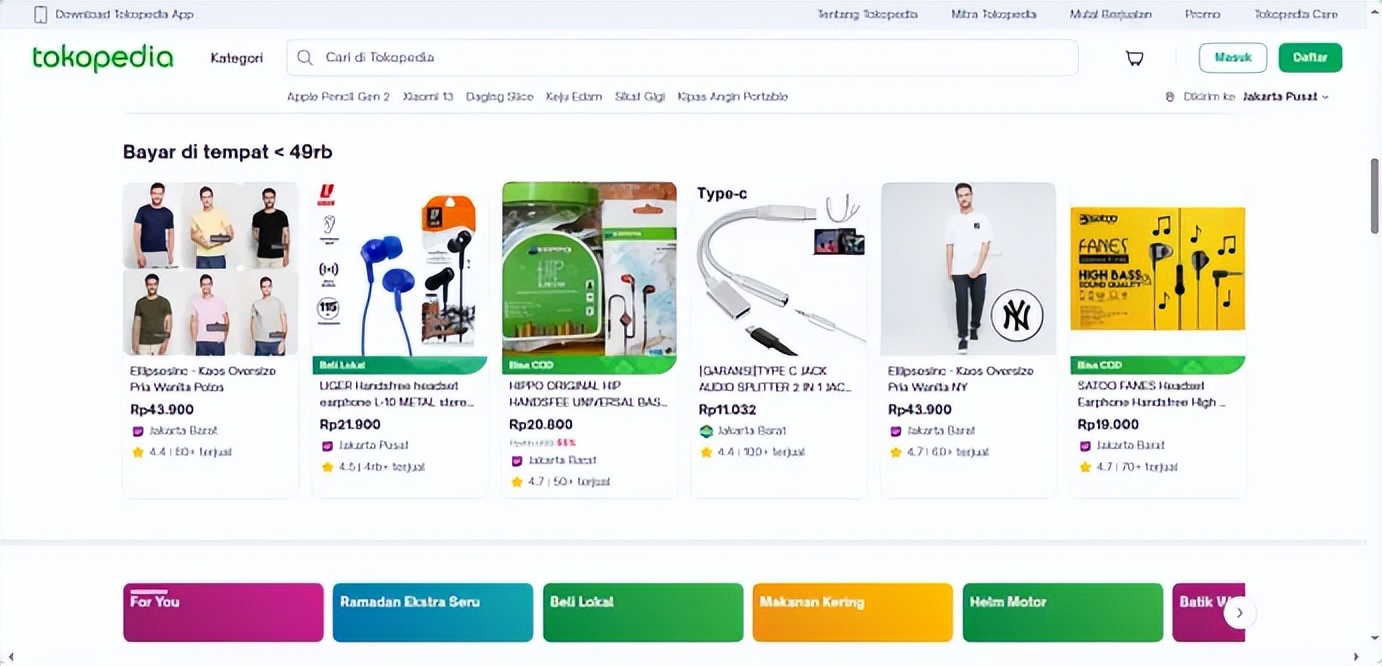Click the search magnifier icon

point(305,58)
